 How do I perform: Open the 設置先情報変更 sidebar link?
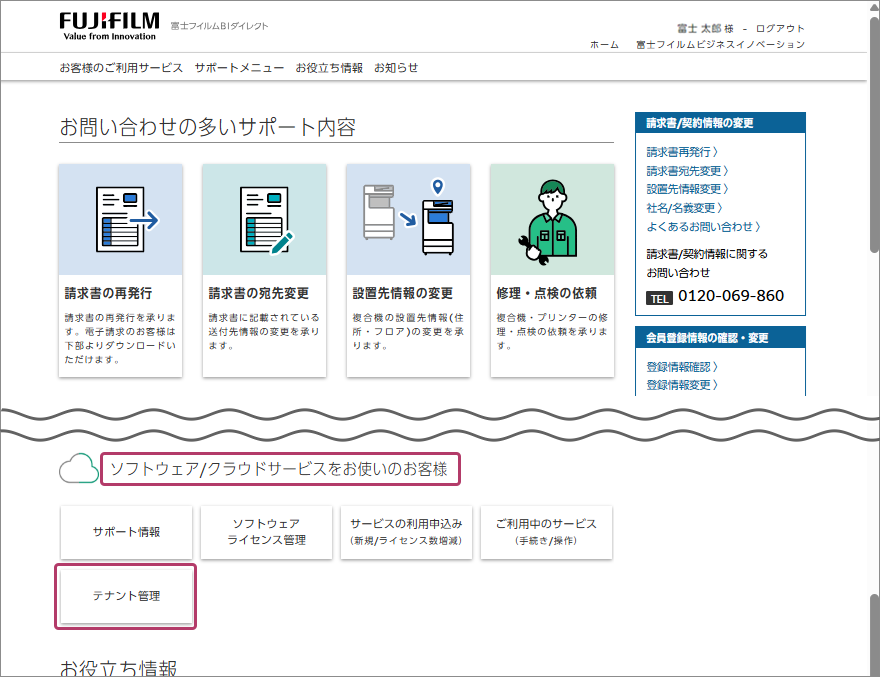(687, 189)
